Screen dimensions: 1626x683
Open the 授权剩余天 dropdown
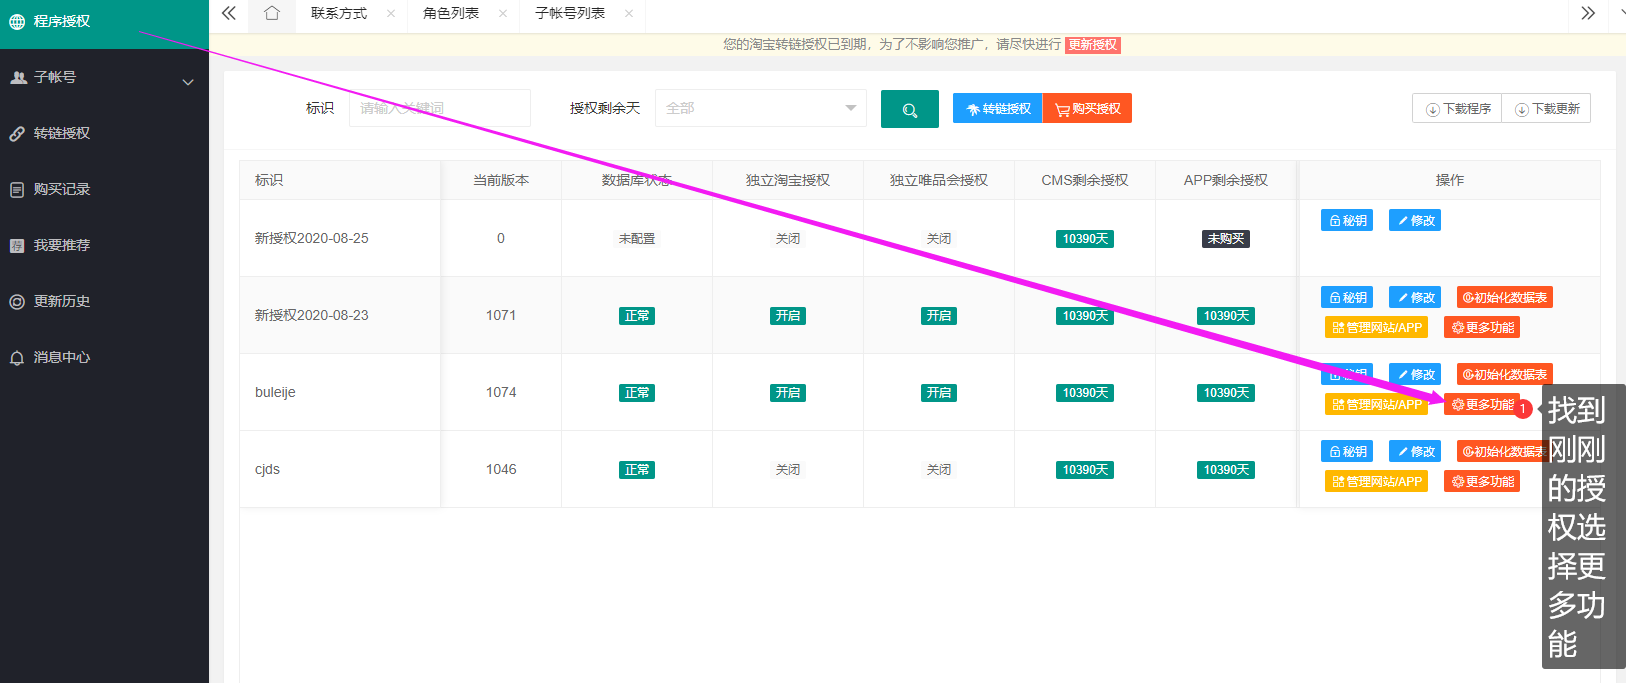click(x=760, y=108)
